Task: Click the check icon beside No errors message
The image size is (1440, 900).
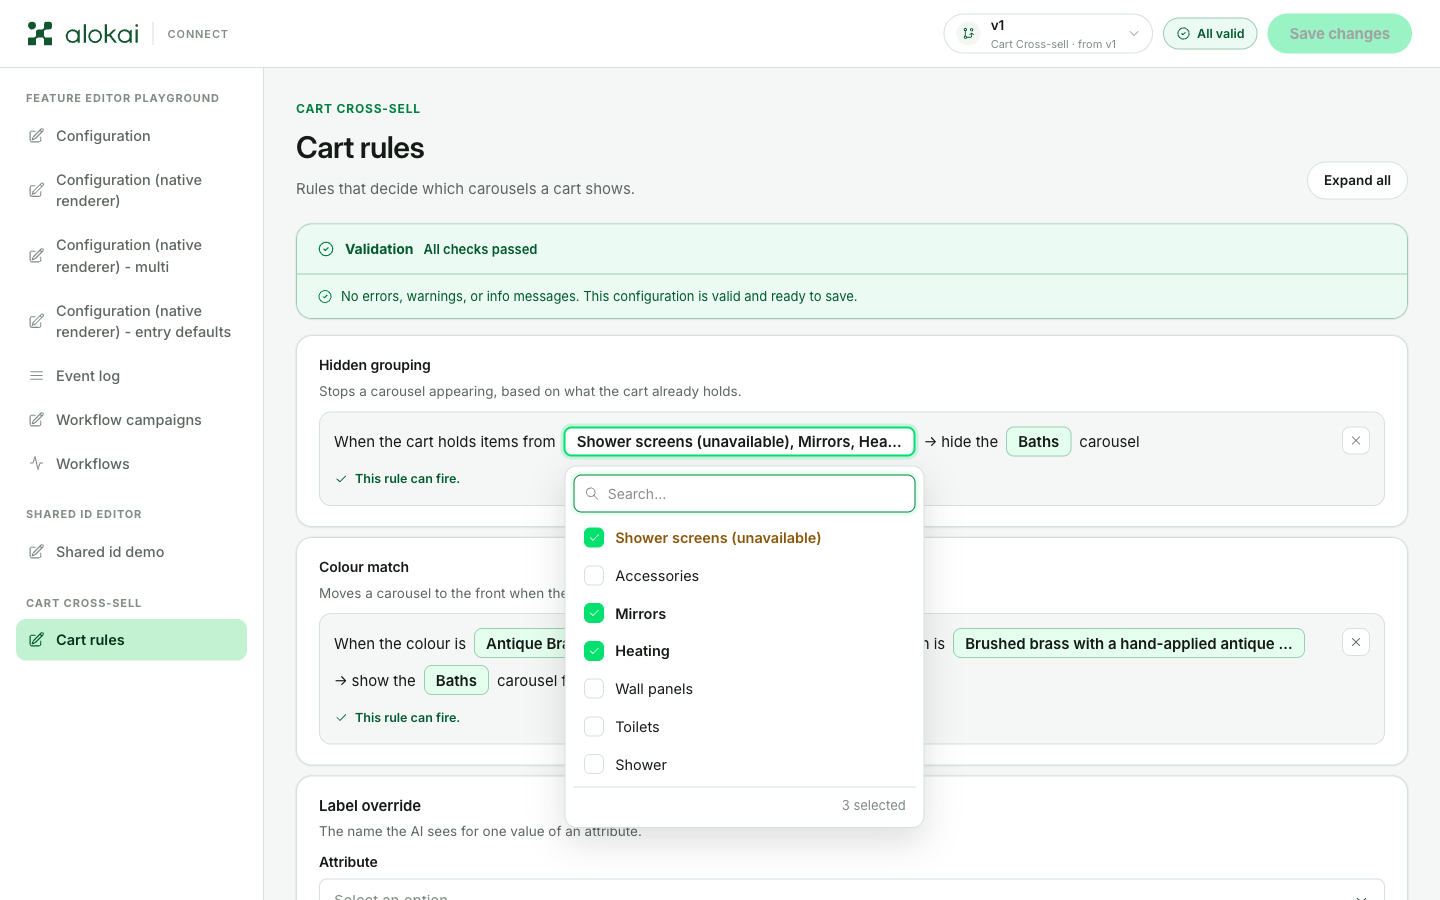Action: [325, 296]
